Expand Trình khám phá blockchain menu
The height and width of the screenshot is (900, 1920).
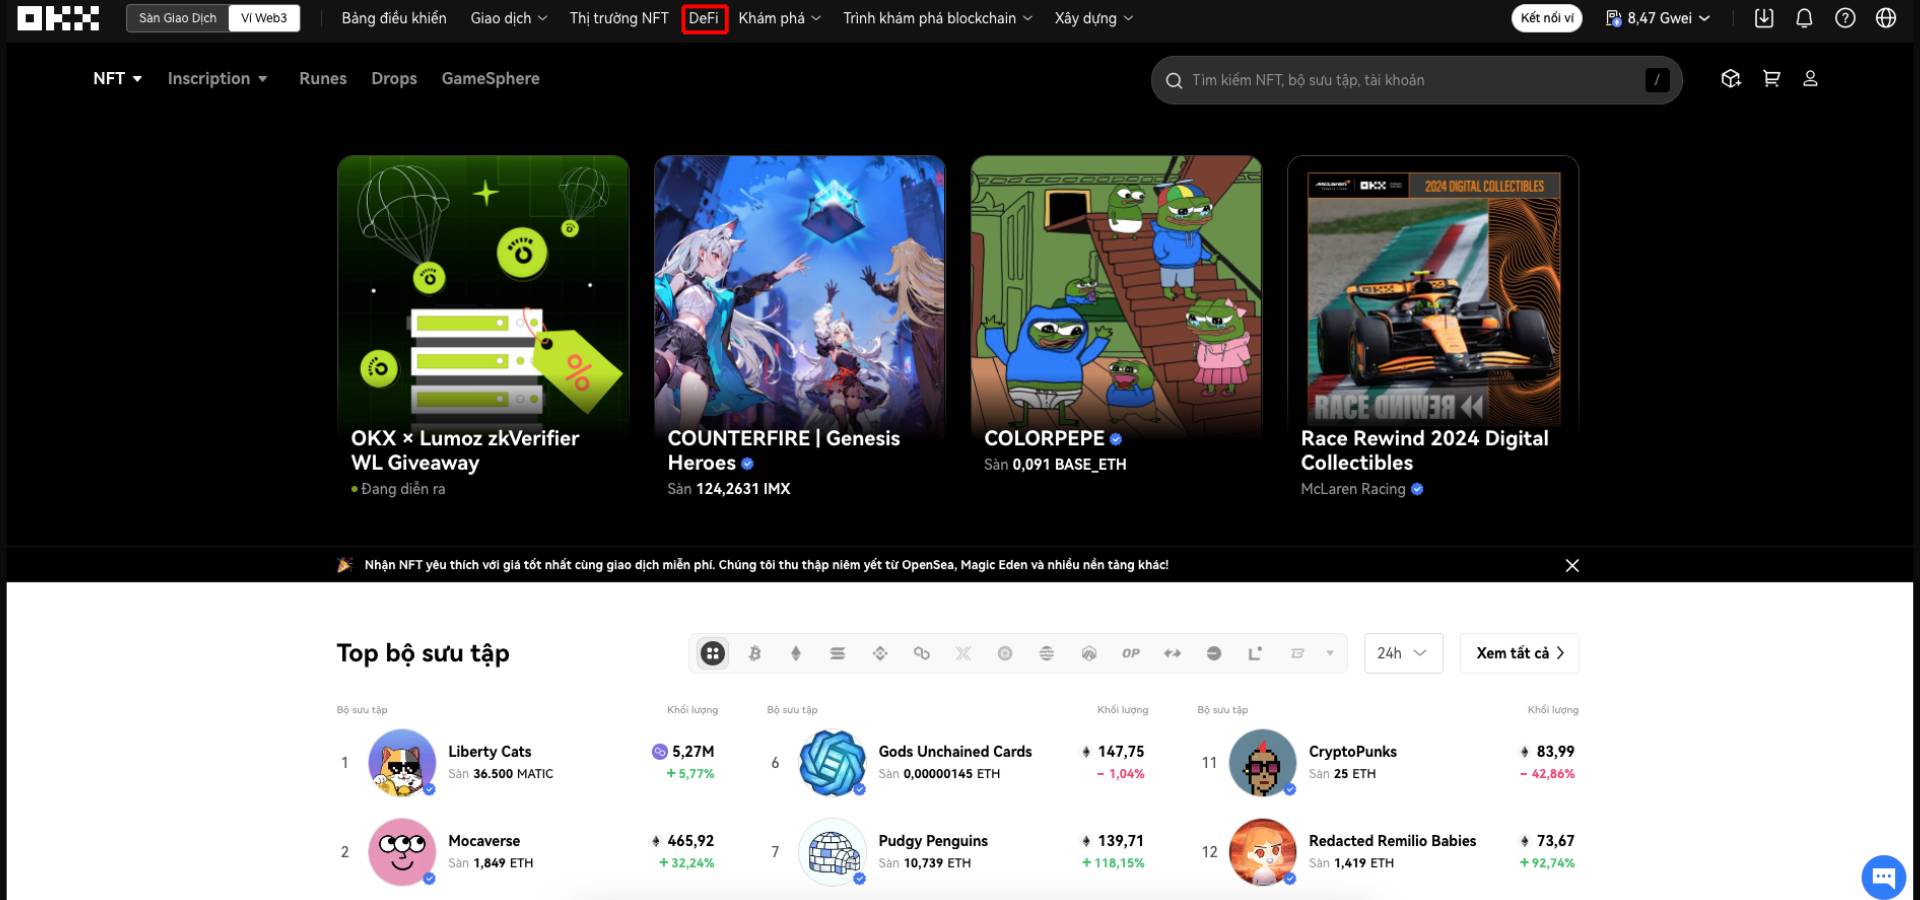938,18
